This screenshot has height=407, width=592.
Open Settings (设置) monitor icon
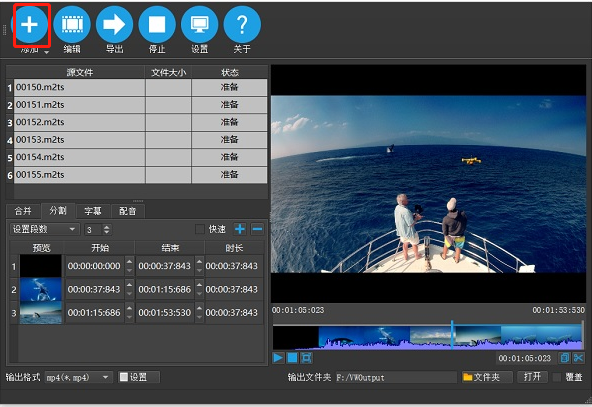tap(199, 25)
